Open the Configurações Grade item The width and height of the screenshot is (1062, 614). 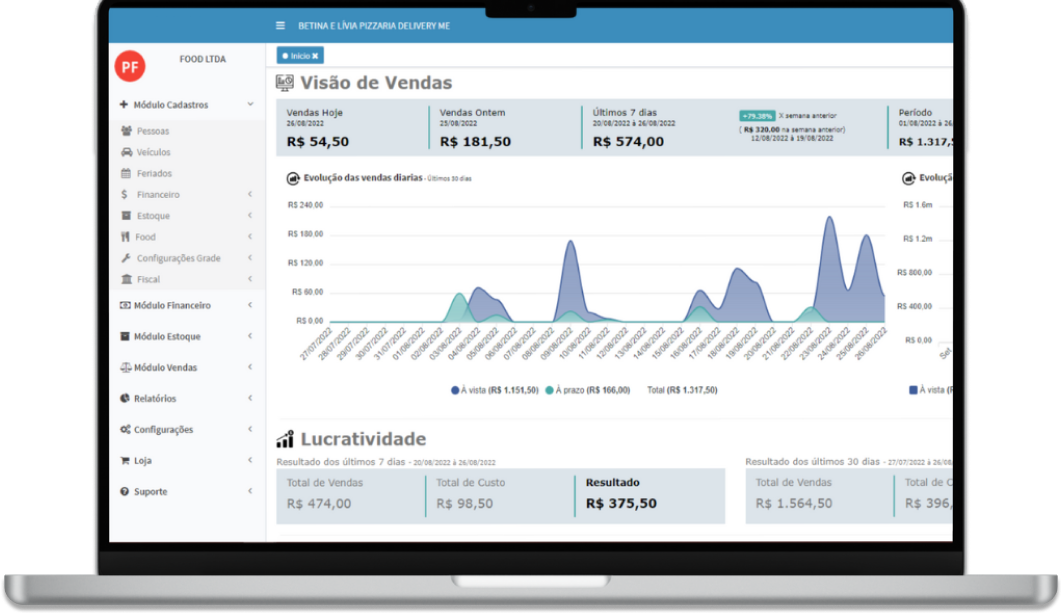(x=178, y=258)
